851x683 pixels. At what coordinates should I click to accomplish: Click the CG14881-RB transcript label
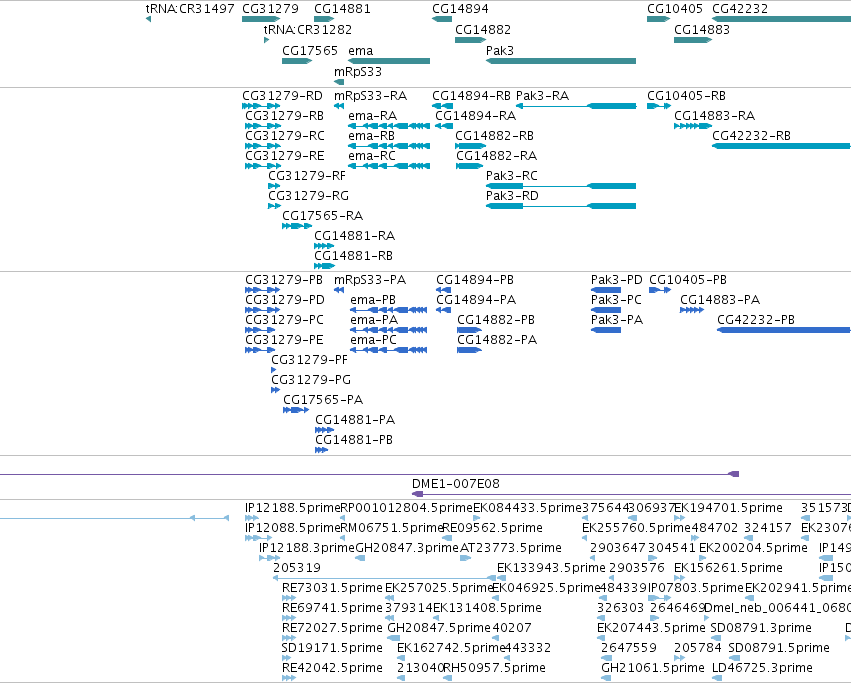pos(353,256)
